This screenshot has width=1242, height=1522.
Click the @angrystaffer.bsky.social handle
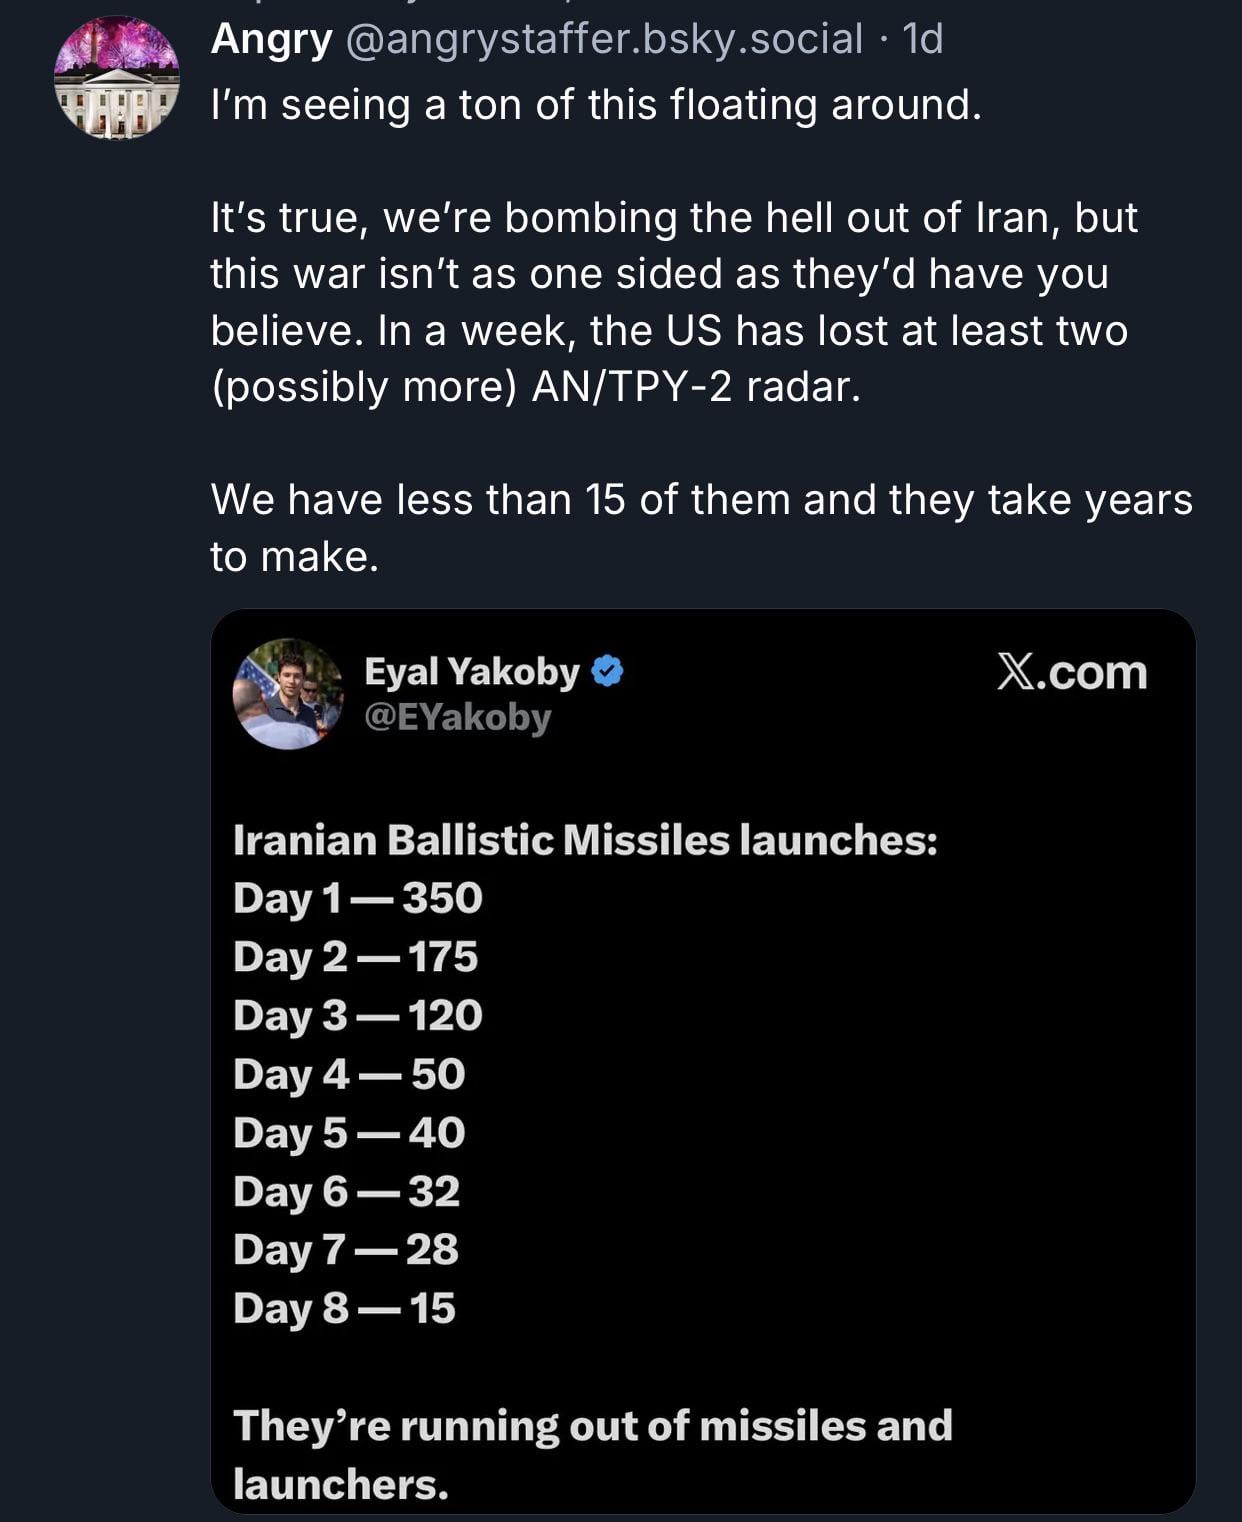603,39
